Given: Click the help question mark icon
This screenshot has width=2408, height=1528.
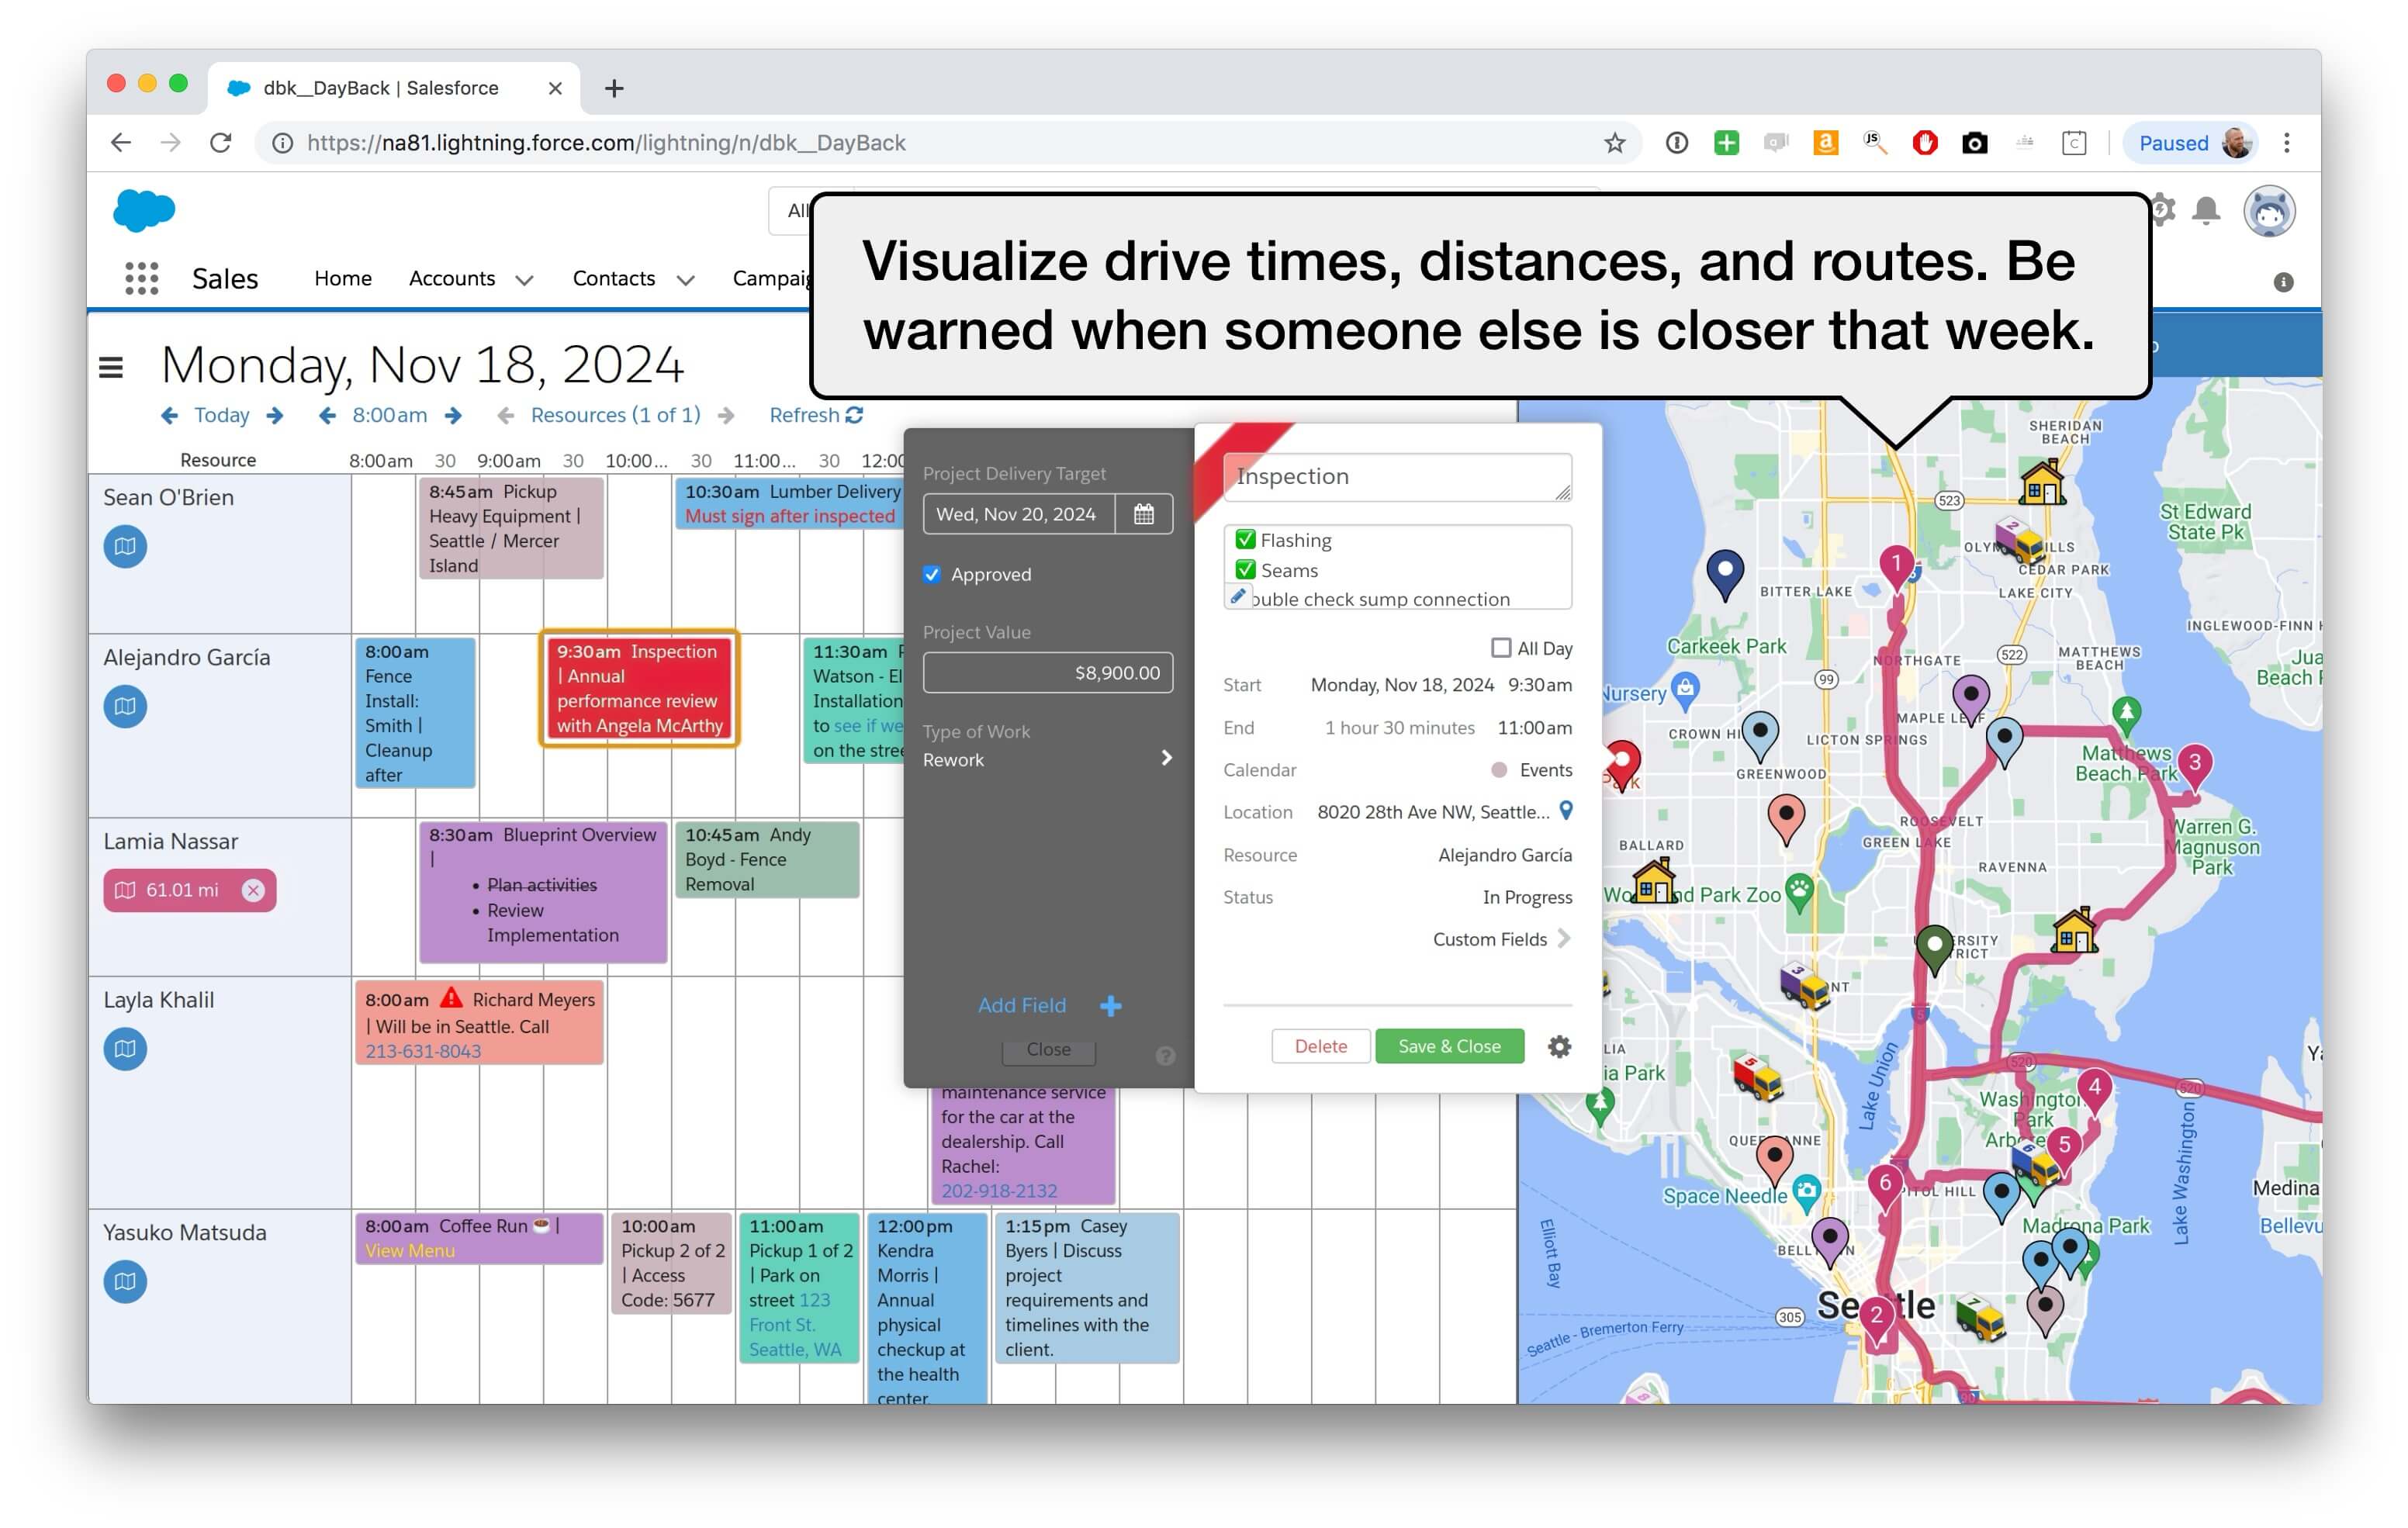Looking at the screenshot, I should pyautogui.click(x=1165, y=1056).
